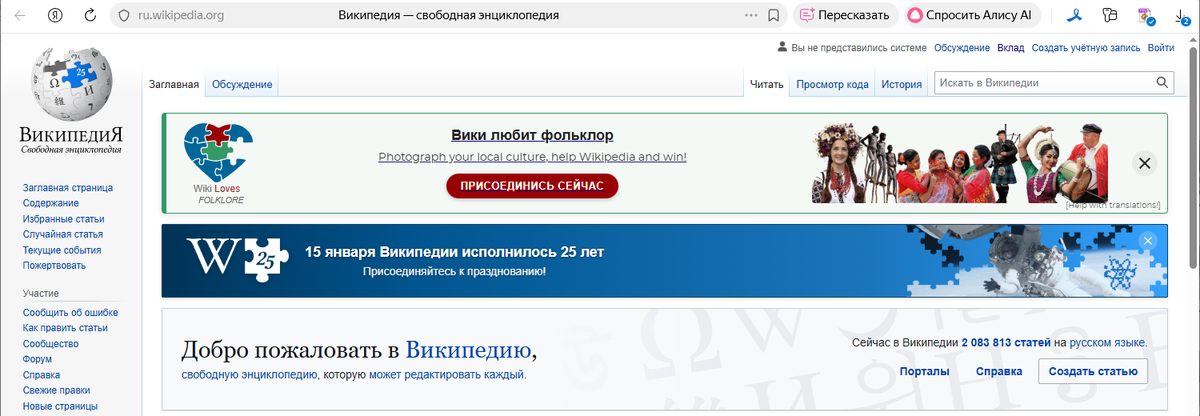Image resolution: width=1200 pixels, height=416 pixels.
Task: Open the История tab
Action: click(x=901, y=84)
